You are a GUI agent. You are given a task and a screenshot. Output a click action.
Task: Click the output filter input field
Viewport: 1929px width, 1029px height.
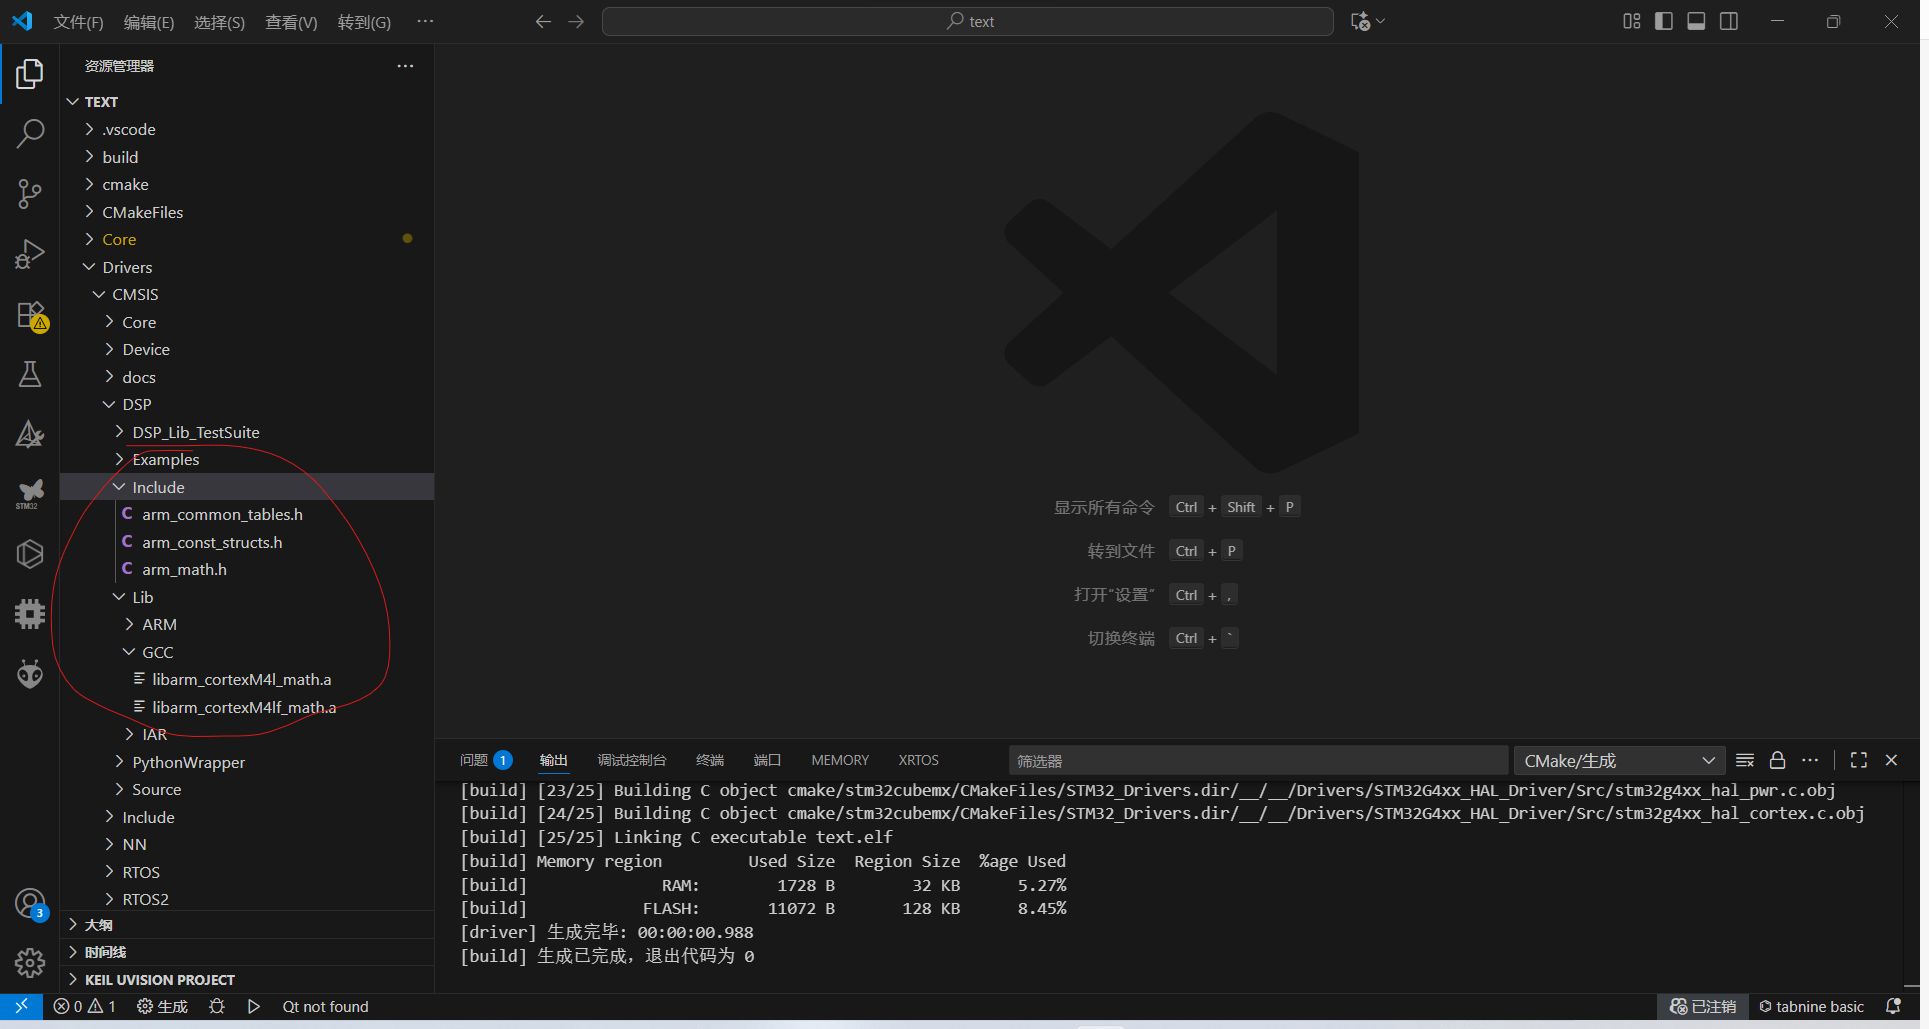1257,761
